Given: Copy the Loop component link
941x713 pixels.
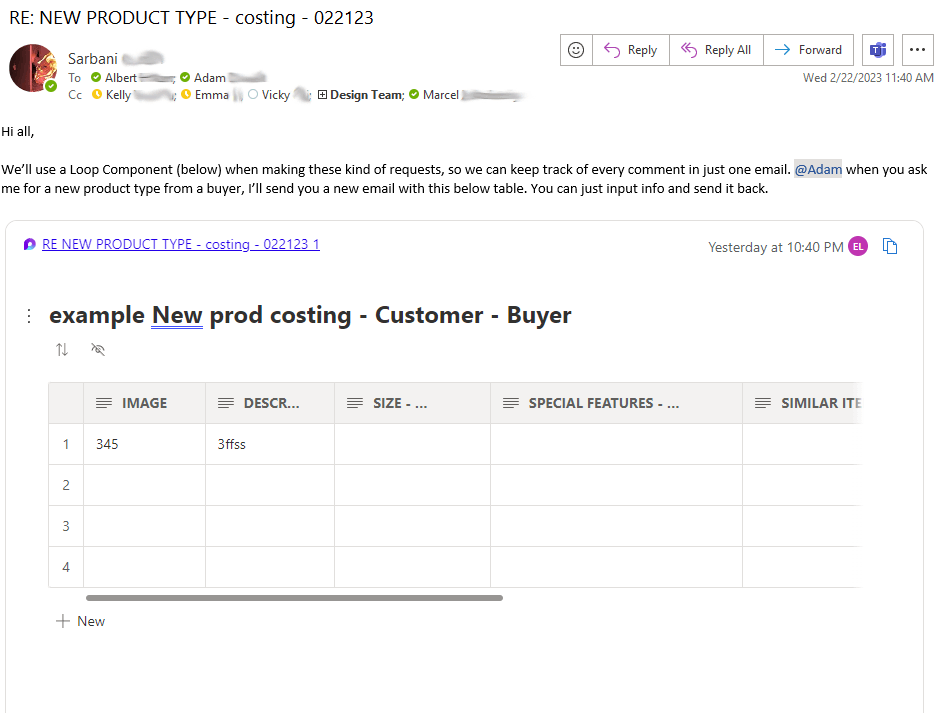Looking at the screenshot, I should [890, 247].
